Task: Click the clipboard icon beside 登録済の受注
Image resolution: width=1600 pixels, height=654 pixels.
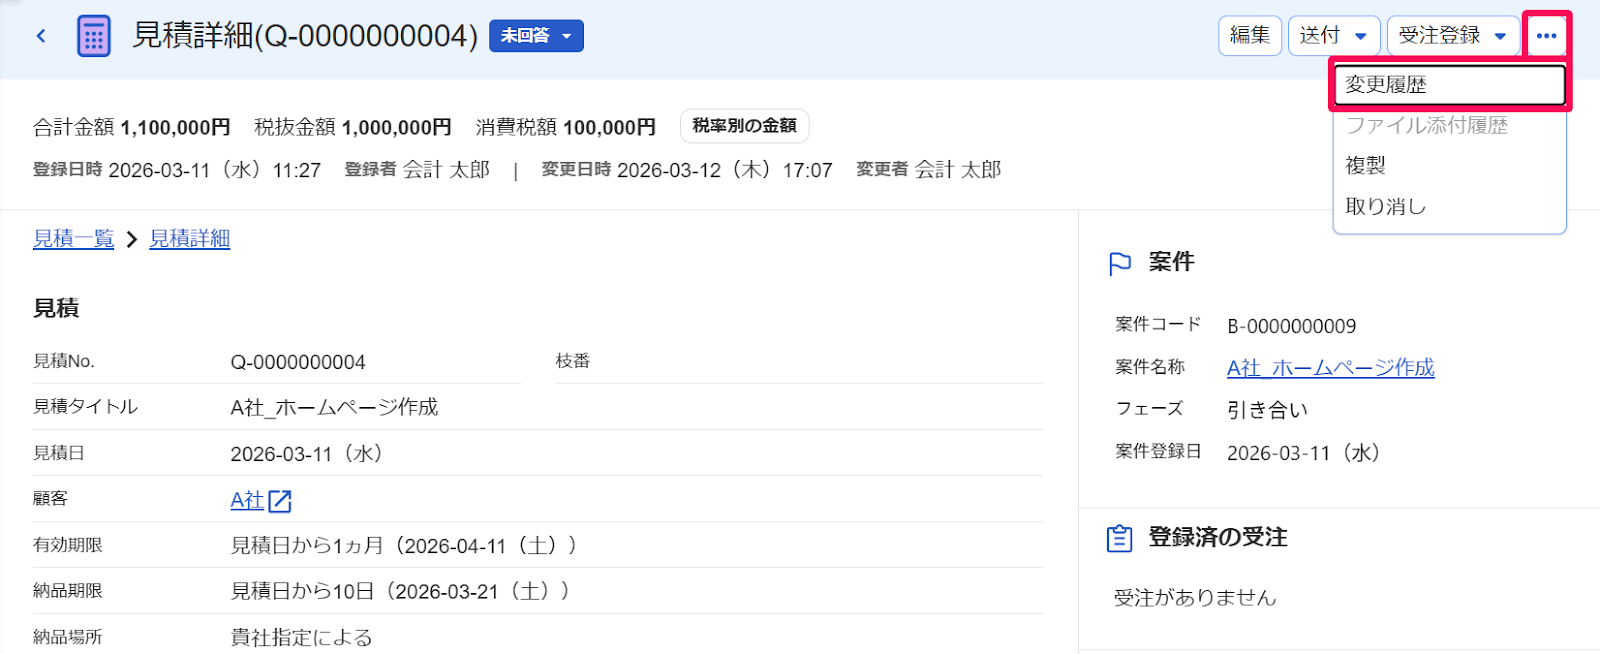Action: coord(1120,538)
